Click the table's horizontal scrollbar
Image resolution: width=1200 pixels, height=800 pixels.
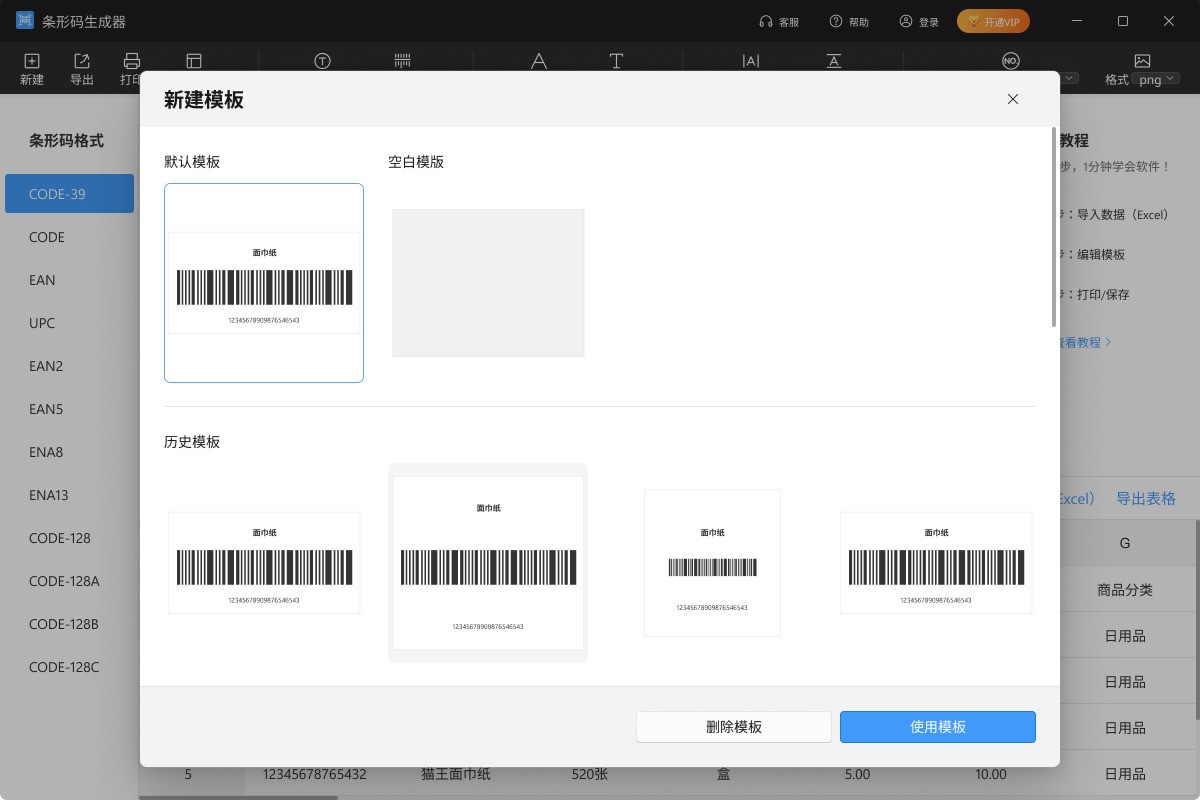(x=238, y=797)
